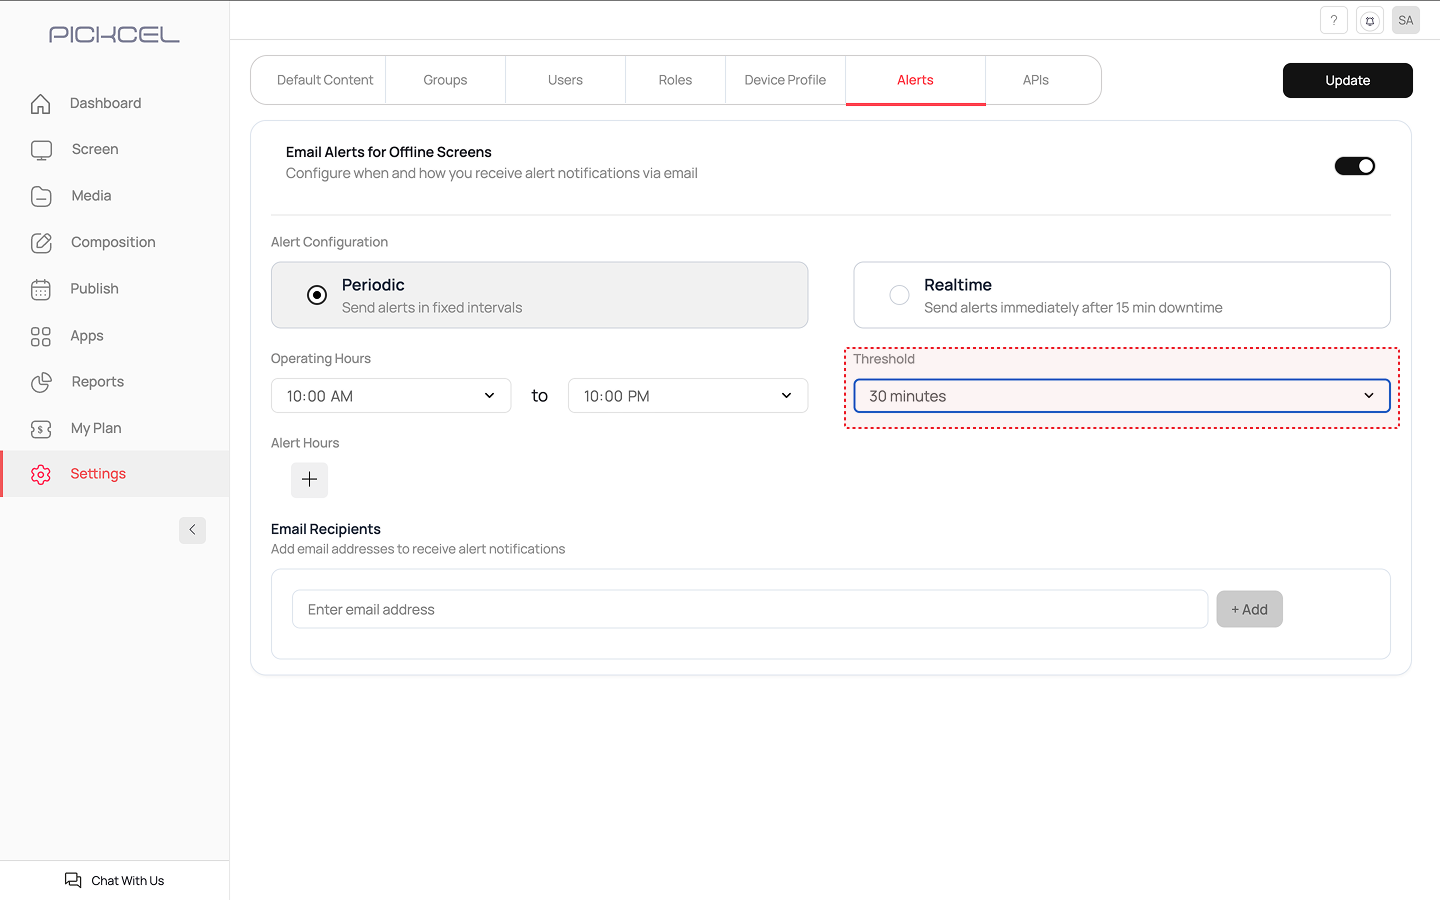1440x900 pixels.
Task: Click the black Update button
Action: pyautogui.click(x=1347, y=80)
